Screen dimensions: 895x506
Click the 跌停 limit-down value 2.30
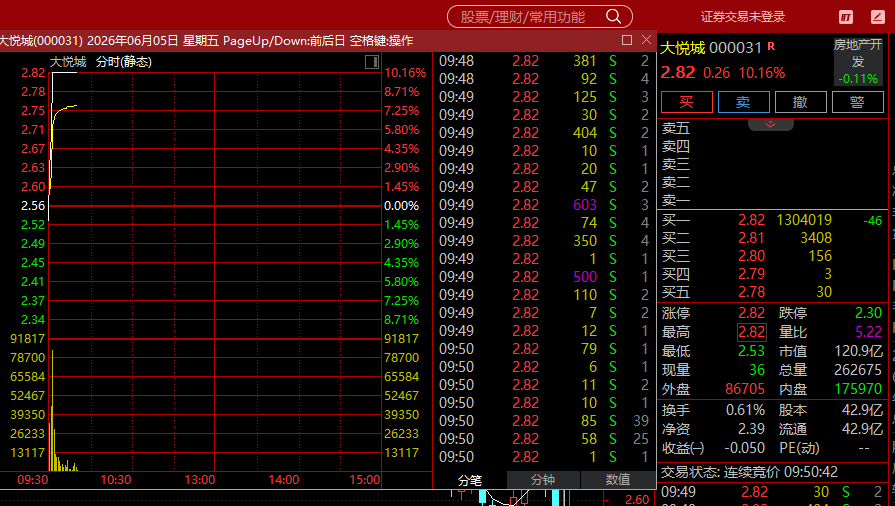(868, 313)
